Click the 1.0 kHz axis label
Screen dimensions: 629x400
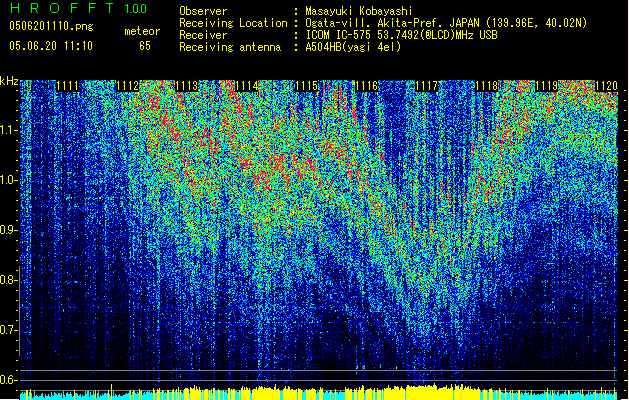9,180
